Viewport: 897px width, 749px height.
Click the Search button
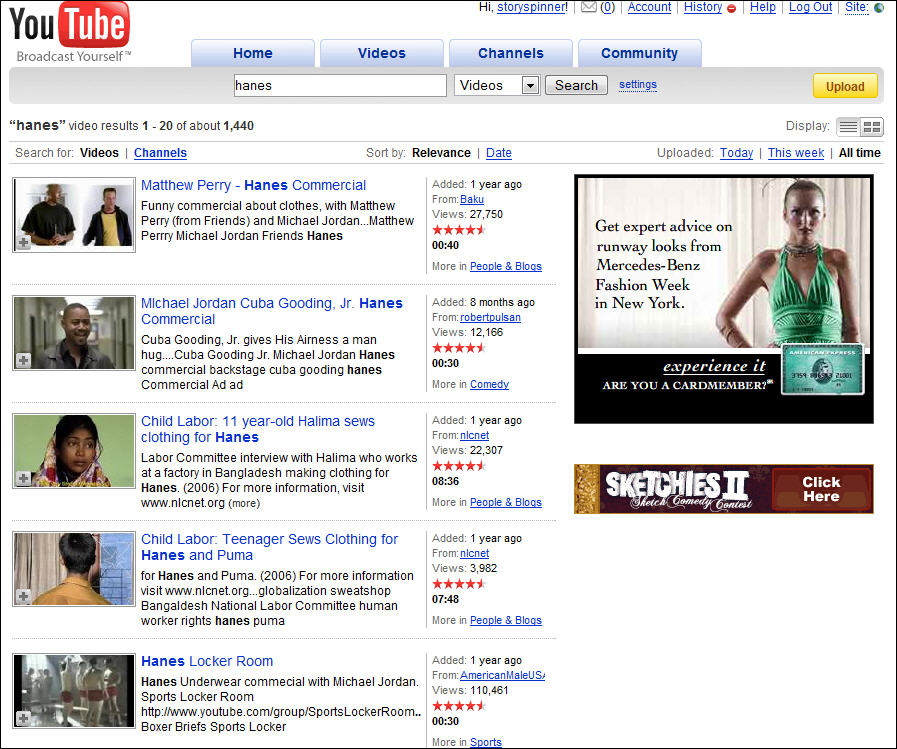point(576,85)
